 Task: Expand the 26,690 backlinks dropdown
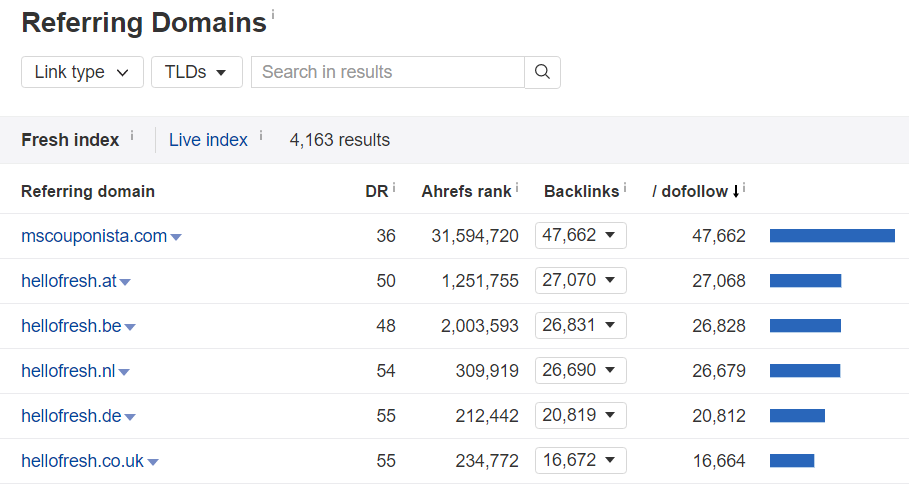point(580,370)
